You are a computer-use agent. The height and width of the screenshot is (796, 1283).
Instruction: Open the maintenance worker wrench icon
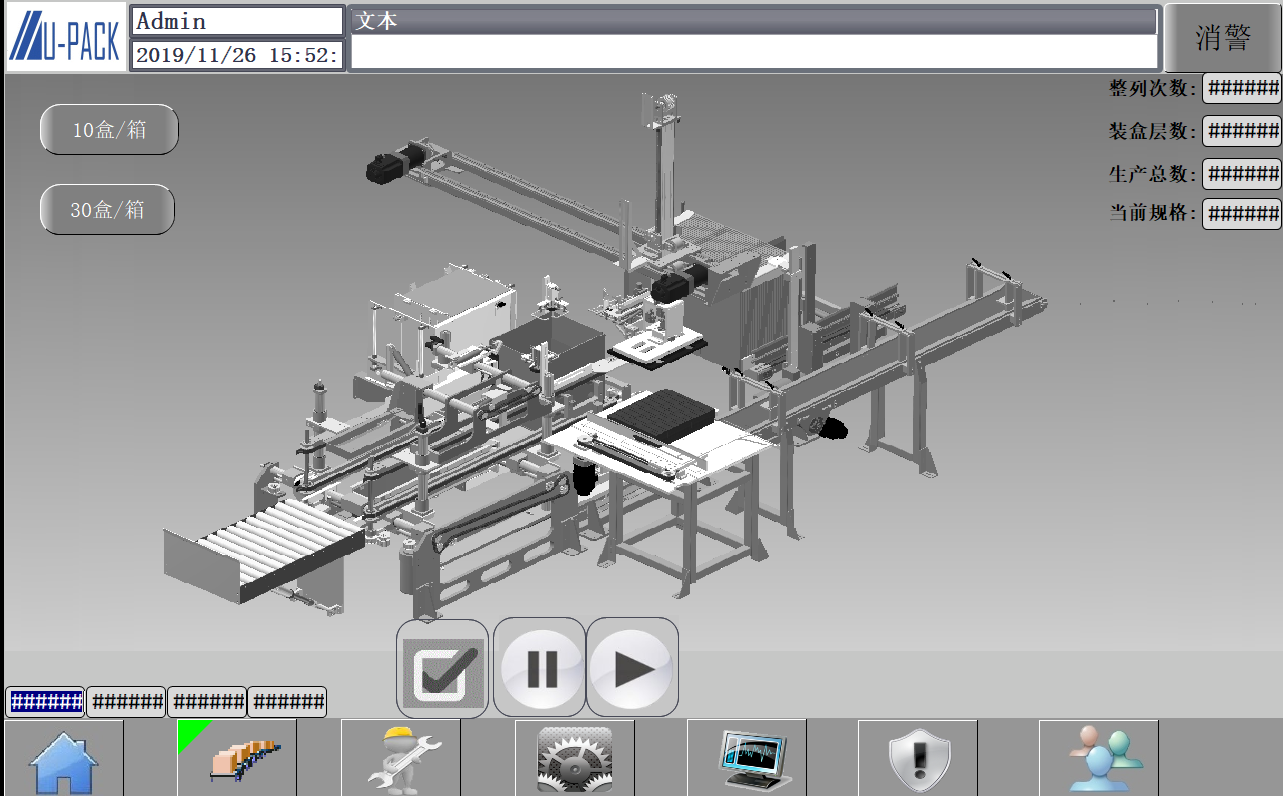click(400, 758)
